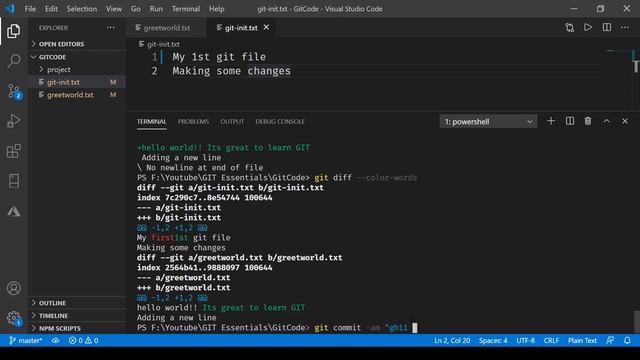Screen dimensions: 640x360
Task: Open Changes compare icon in editor toolbar
Action: pyautogui.click(x=569, y=28)
